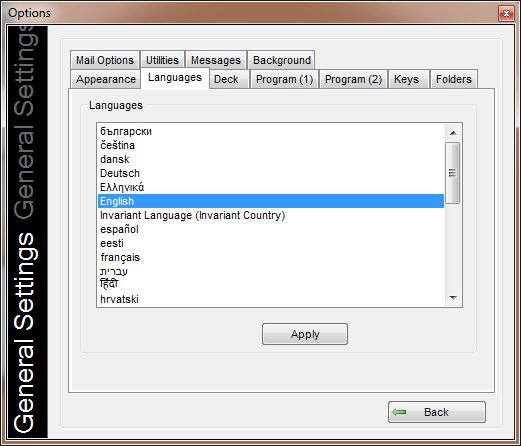Click the green arrow on Back button
This screenshot has height=446, width=521.
pyautogui.click(x=399, y=412)
